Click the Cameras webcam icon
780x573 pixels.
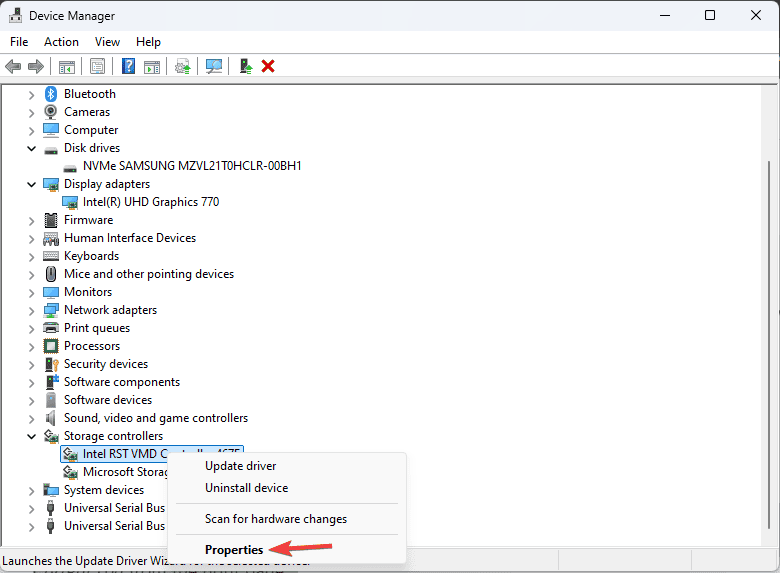coord(51,112)
